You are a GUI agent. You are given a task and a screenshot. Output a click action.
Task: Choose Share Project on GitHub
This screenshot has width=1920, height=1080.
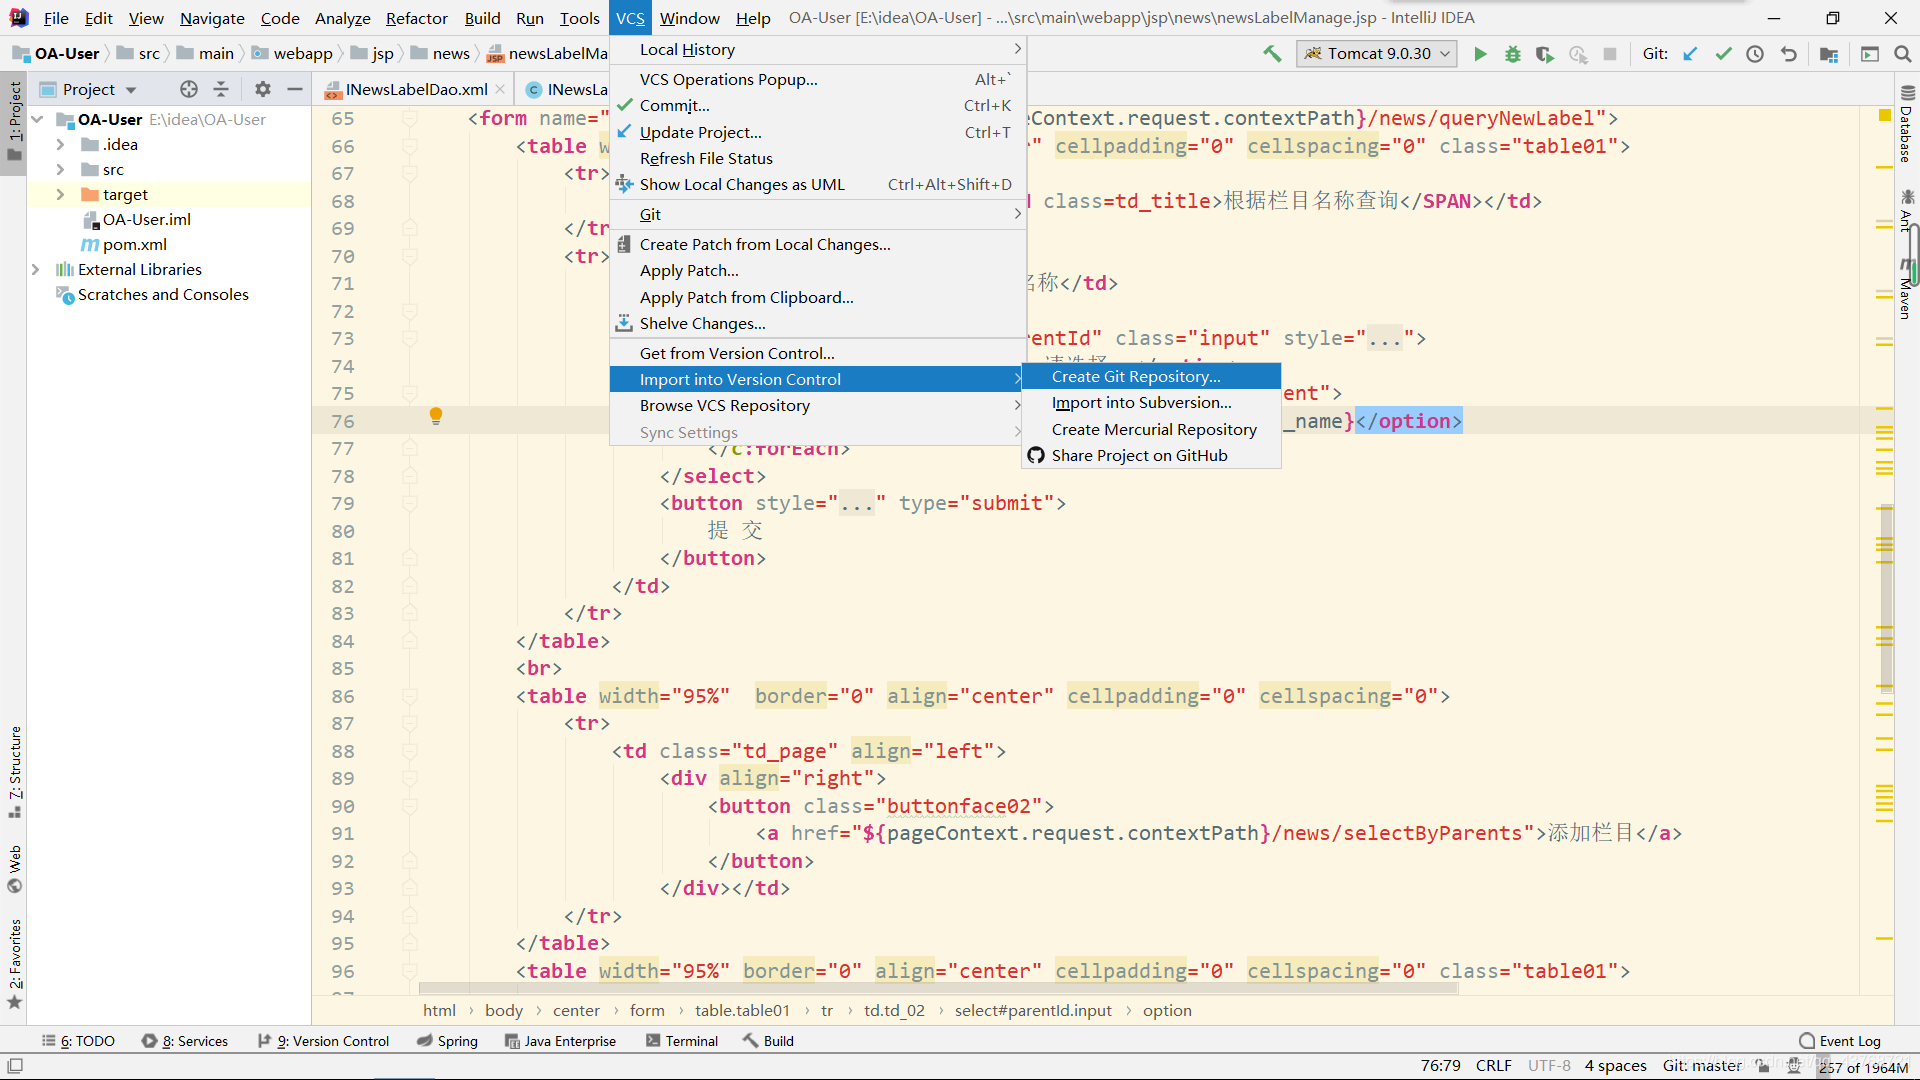1139,455
